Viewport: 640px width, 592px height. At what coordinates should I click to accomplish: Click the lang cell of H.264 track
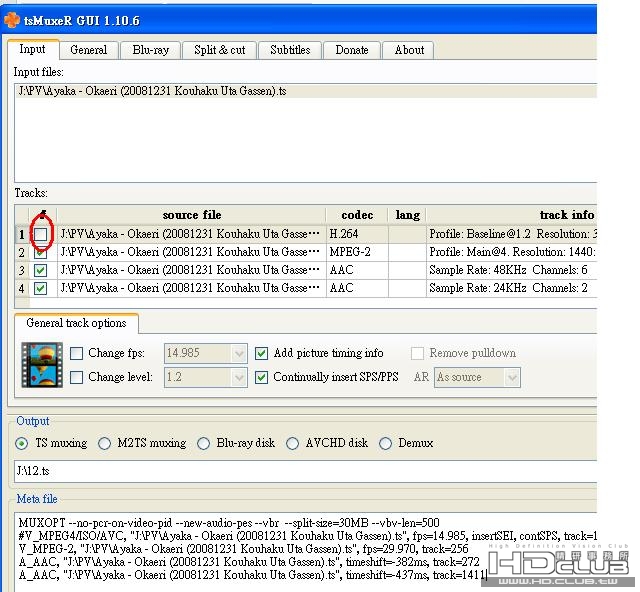pyautogui.click(x=407, y=234)
